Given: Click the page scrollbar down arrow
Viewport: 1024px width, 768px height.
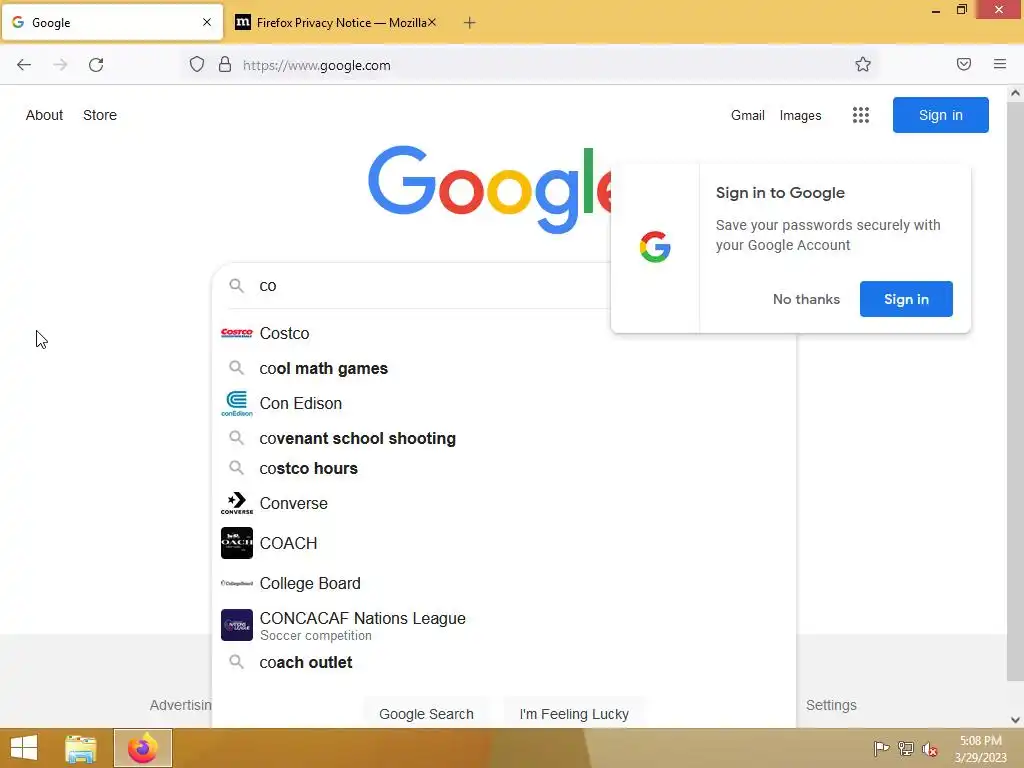Looking at the screenshot, I should [1015, 720].
